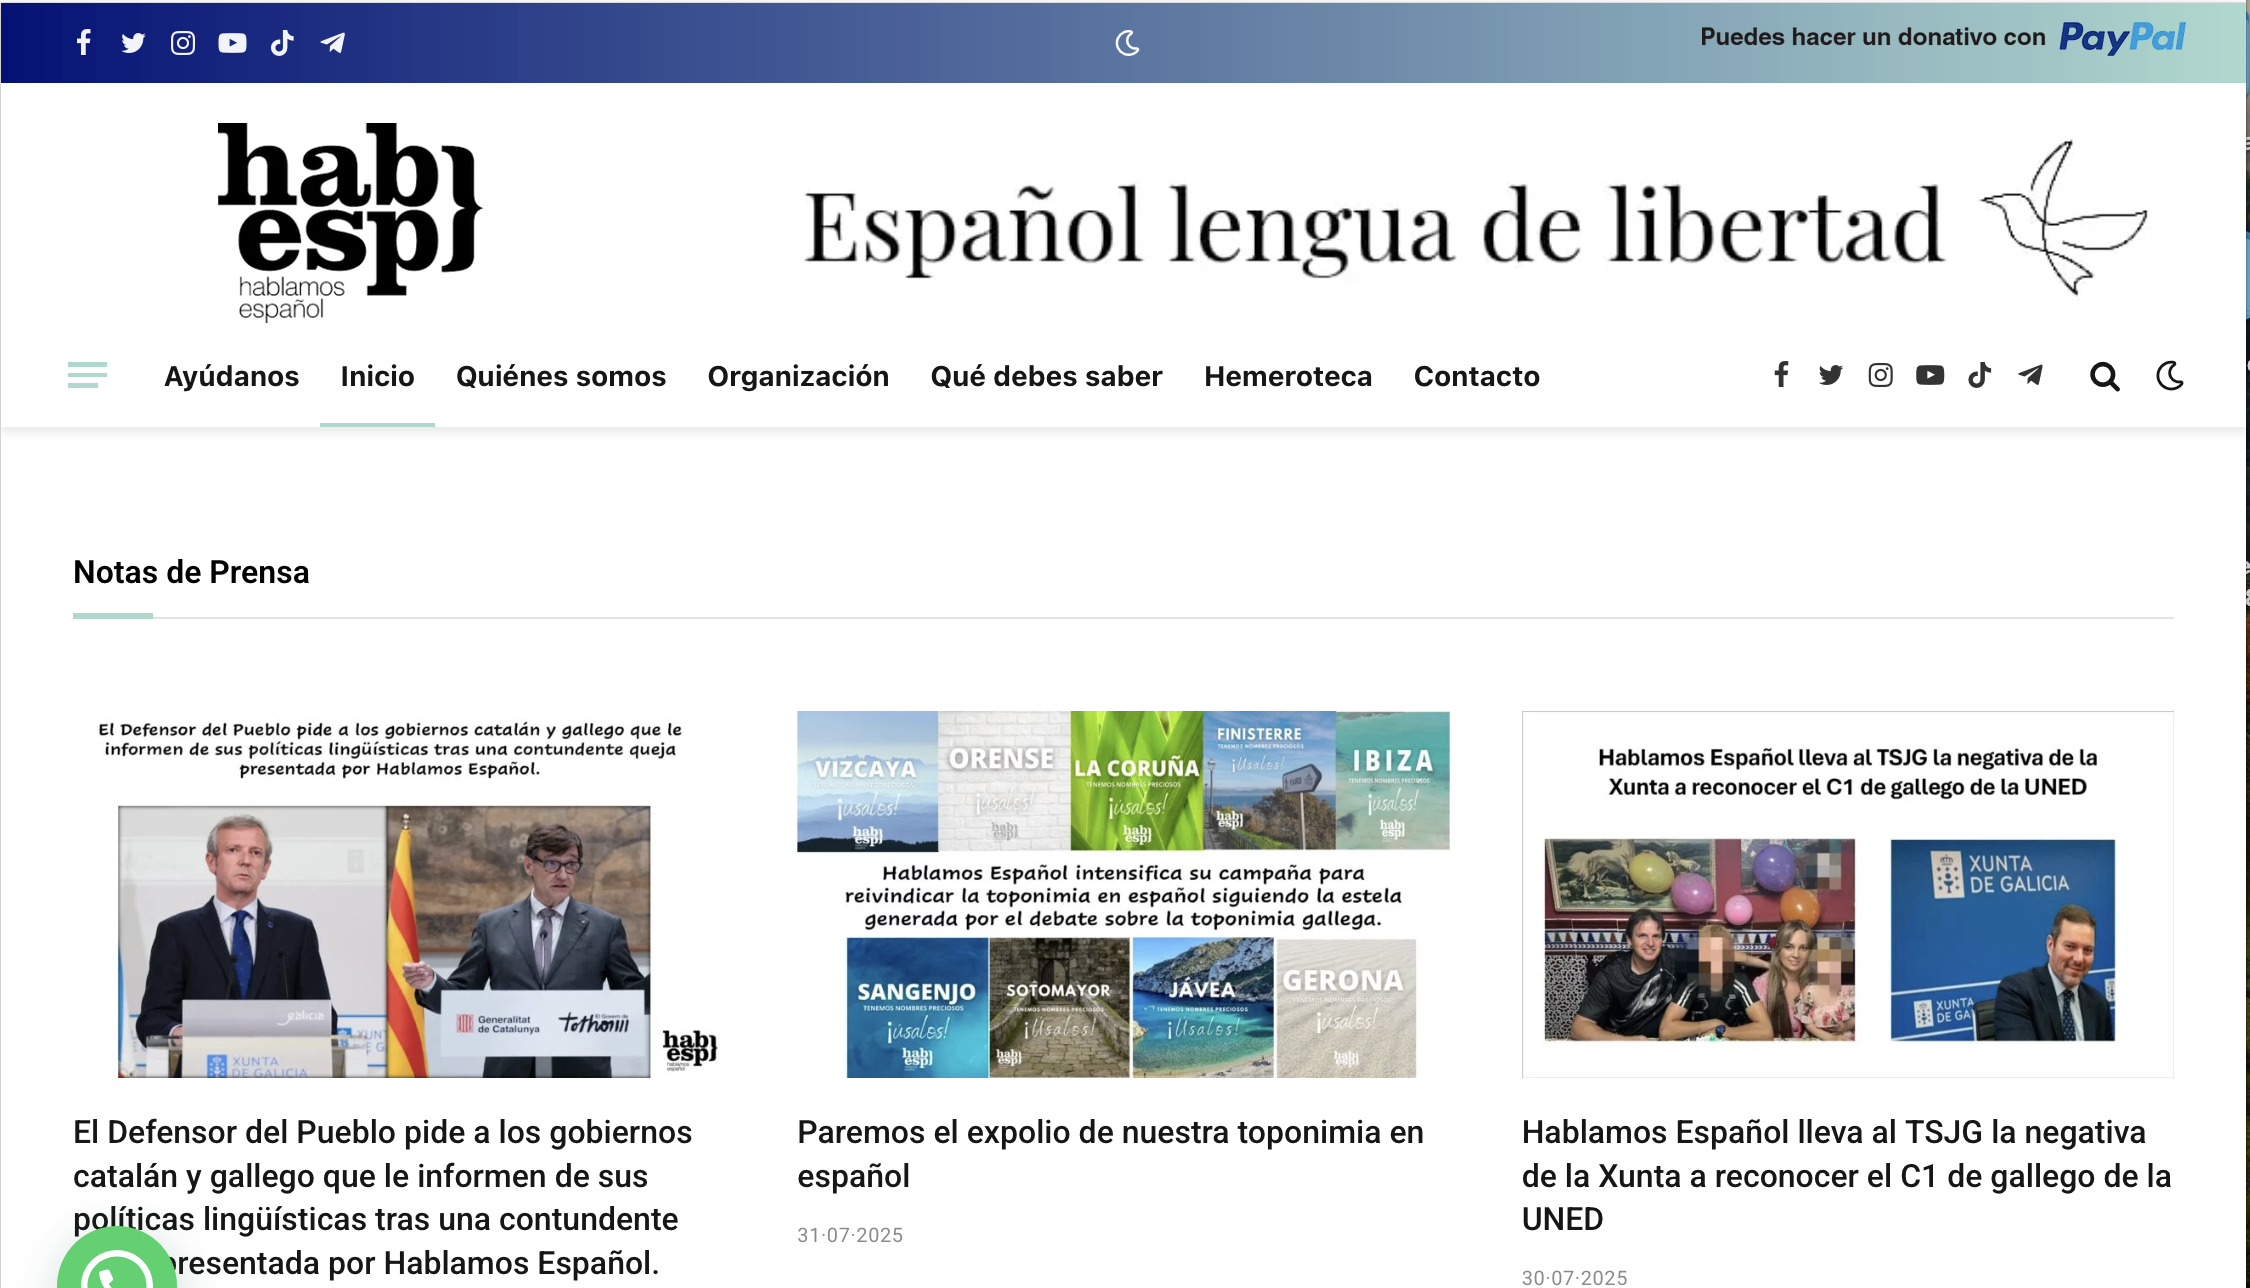Open TikTok icon in navigation row
2250x1288 pixels.
[1979, 375]
